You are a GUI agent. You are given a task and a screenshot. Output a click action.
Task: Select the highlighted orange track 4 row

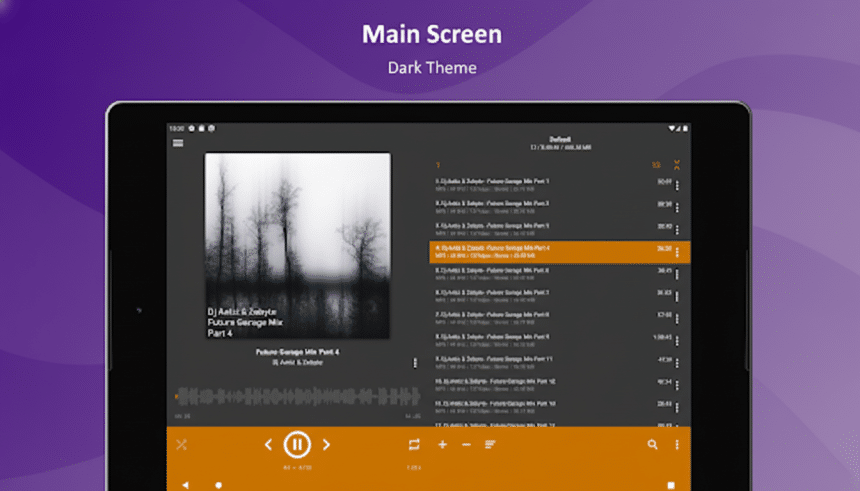559,252
